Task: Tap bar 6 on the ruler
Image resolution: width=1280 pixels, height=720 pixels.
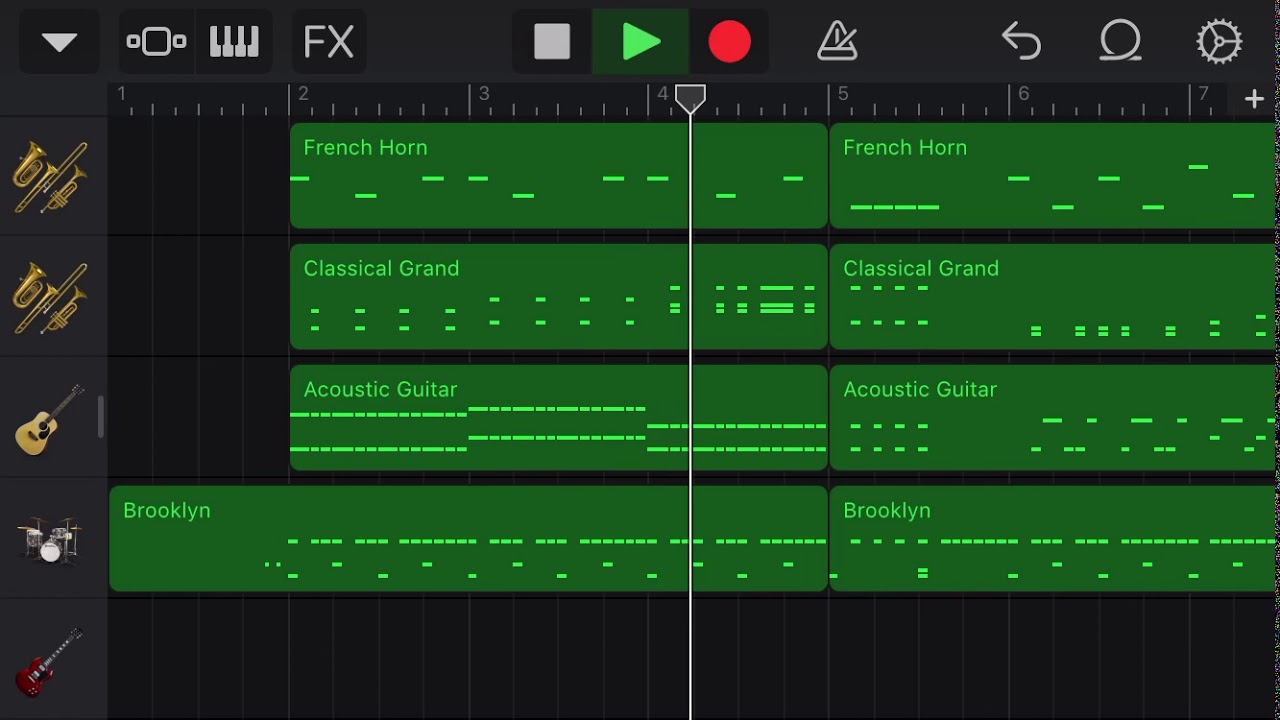Action: point(1024,94)
